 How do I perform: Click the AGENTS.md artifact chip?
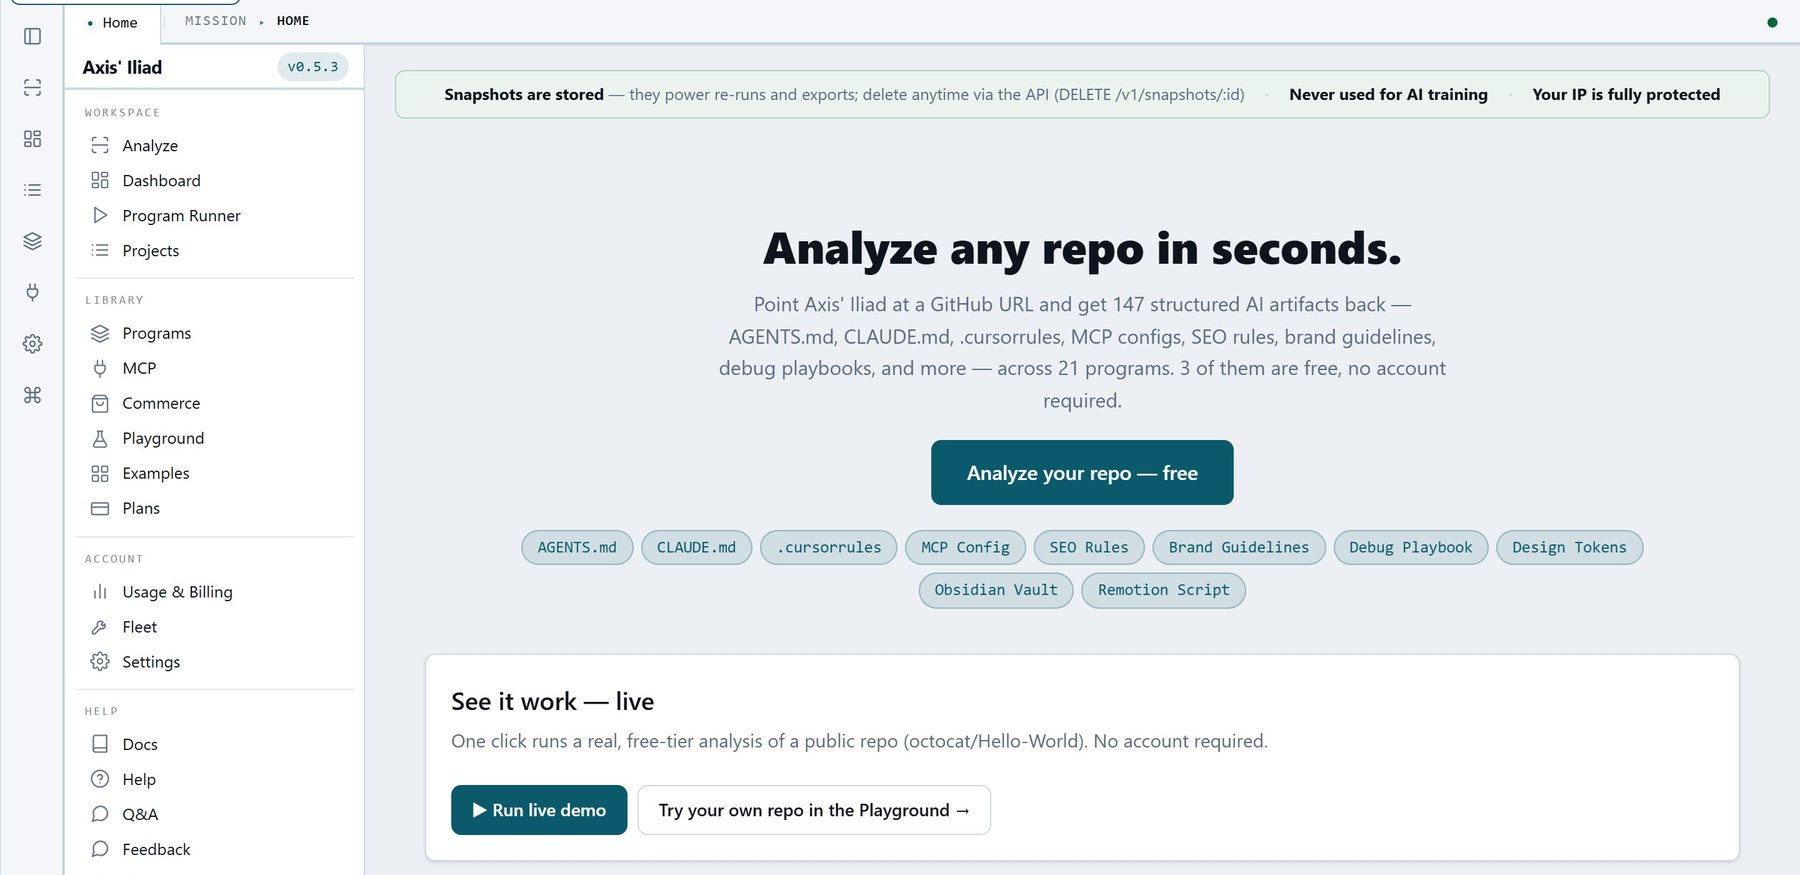pyautogui.click(x=577, y=547)
